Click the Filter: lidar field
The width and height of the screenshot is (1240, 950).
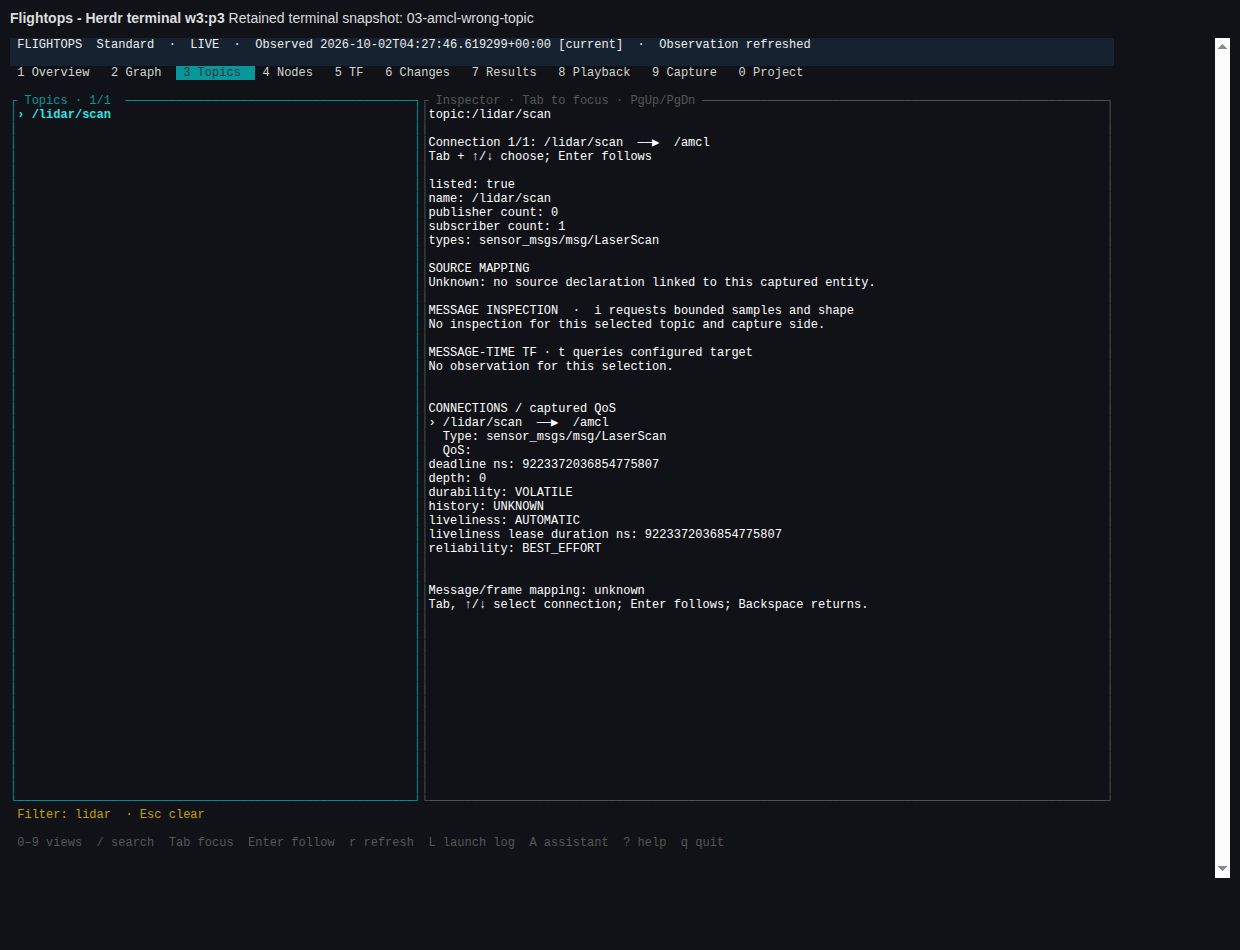point(64,814)
